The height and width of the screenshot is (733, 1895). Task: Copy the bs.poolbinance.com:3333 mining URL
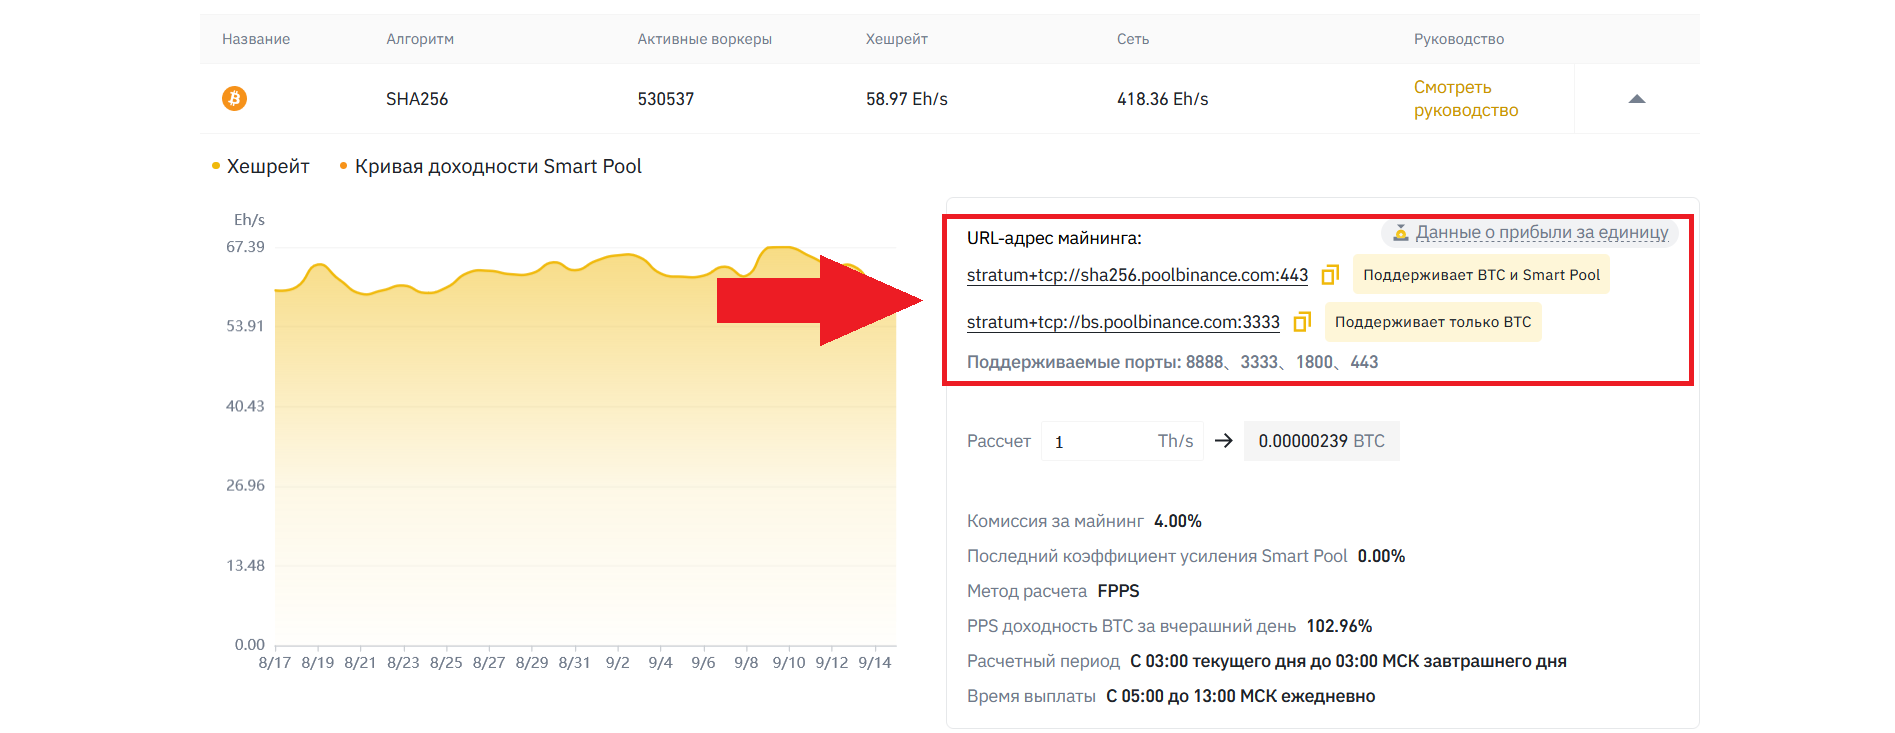pos(1302,322)
